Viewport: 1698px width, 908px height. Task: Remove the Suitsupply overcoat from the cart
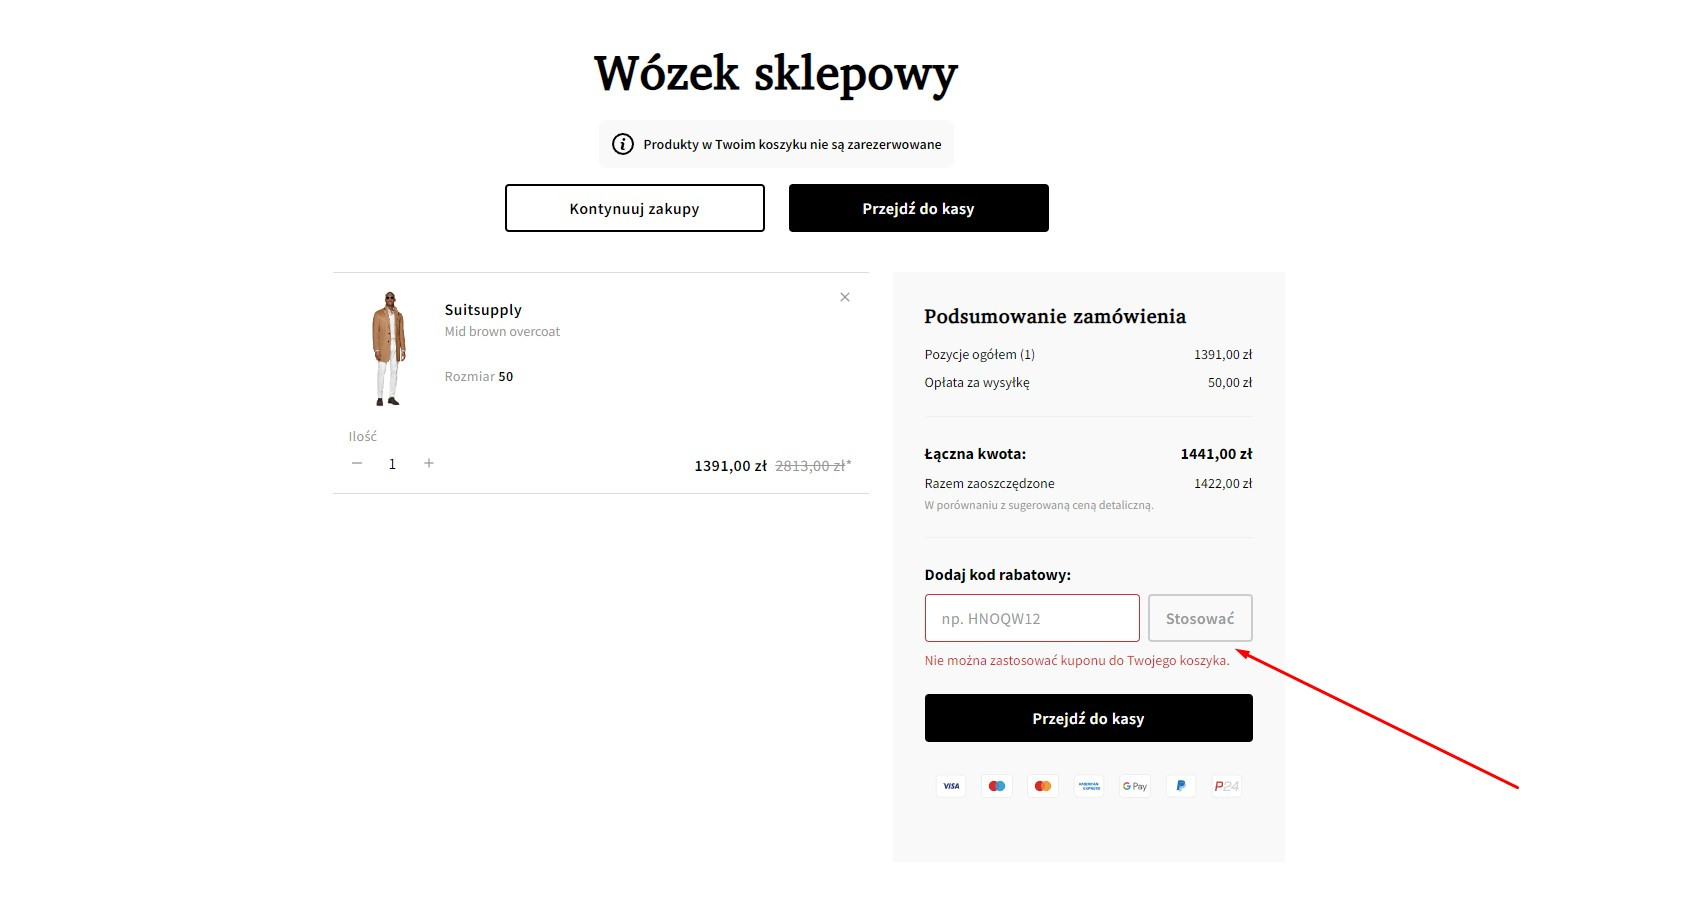click(845, 297)
